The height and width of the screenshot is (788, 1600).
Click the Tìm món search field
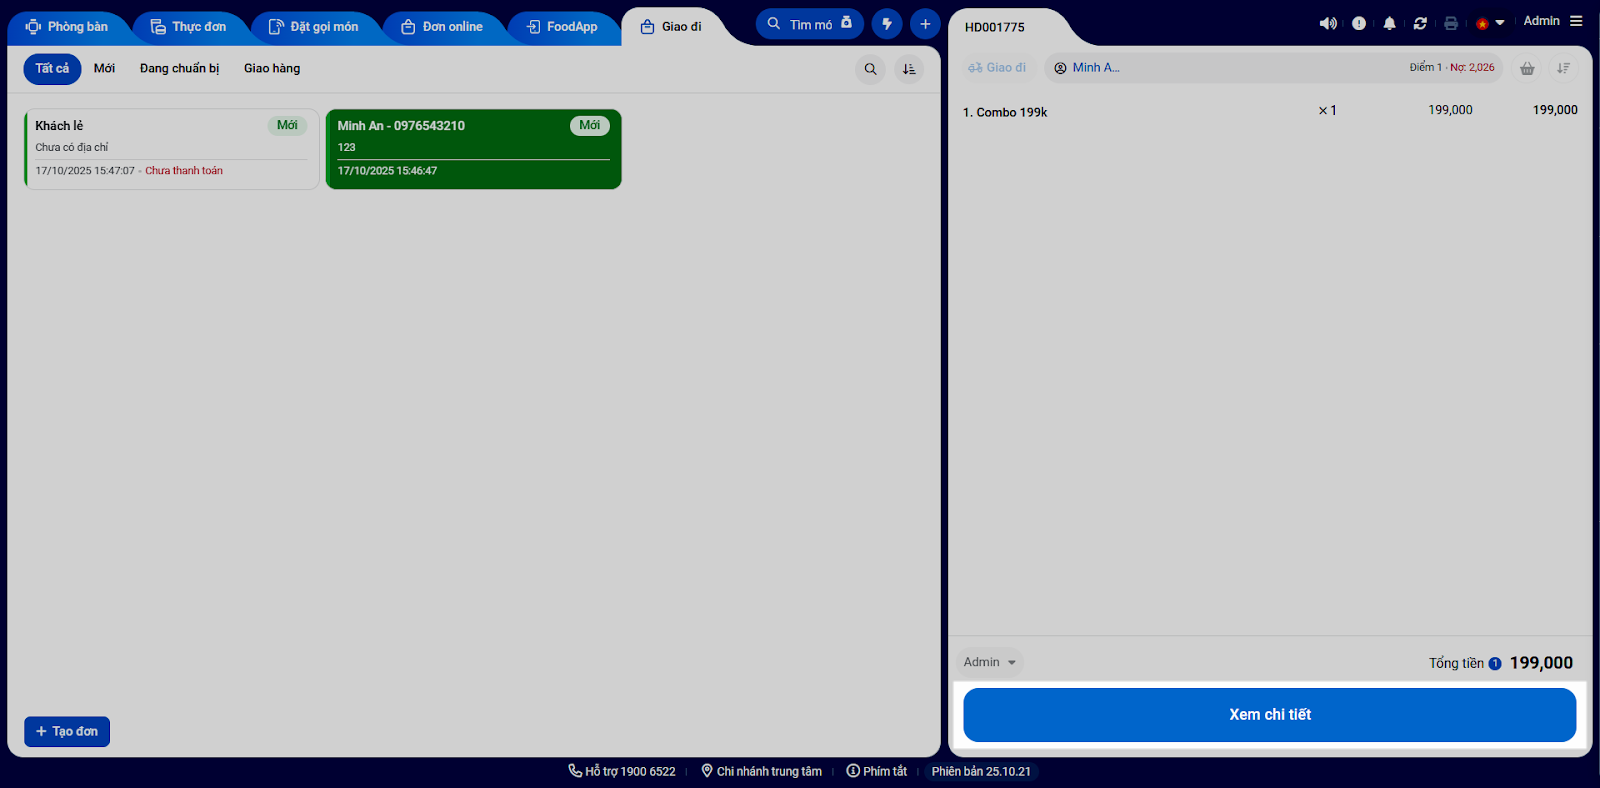[810, 24]
